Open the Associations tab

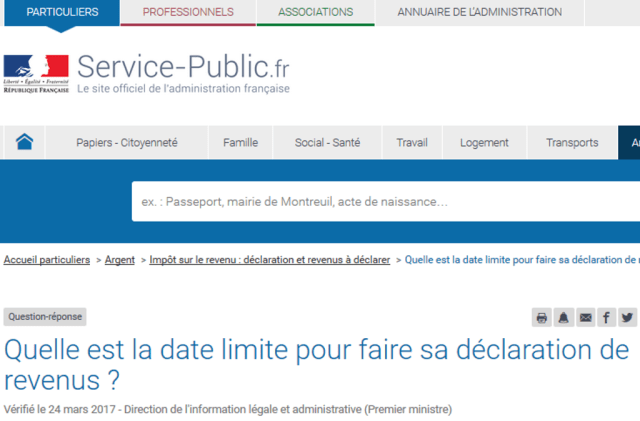[315, 12]
